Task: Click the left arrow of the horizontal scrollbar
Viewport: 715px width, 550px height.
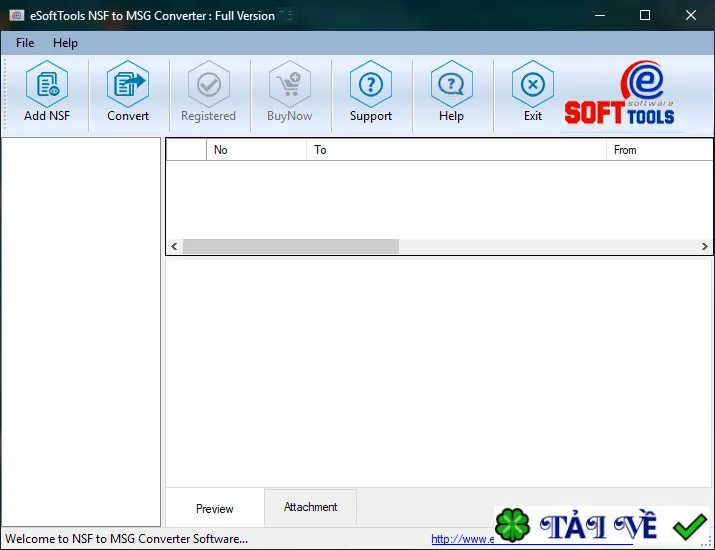Action: tap(174, 246)
